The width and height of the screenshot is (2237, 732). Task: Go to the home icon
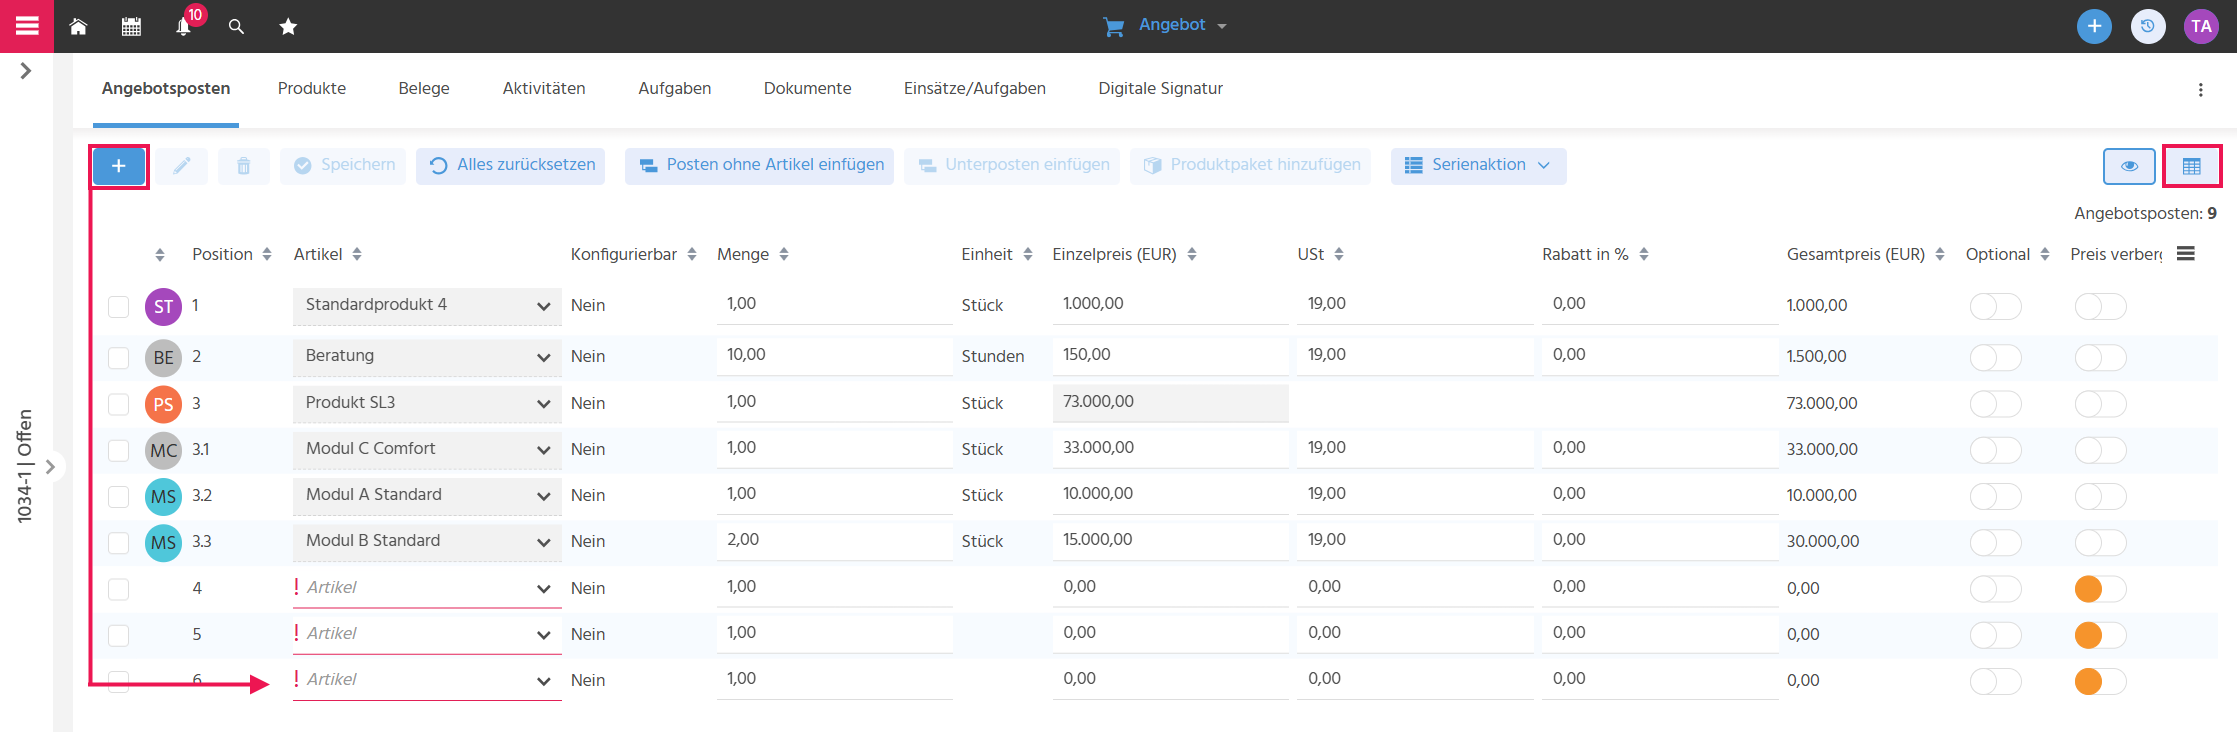(x=78, y=27)
